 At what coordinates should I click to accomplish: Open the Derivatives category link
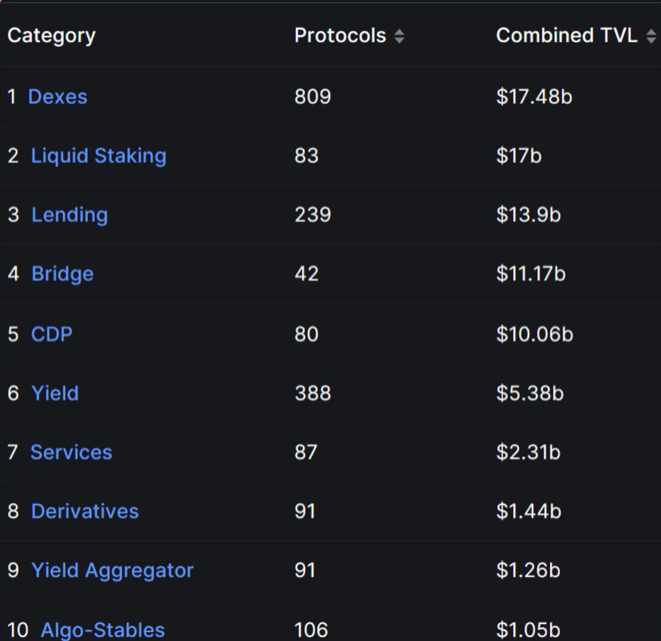[x=85, y=511]
